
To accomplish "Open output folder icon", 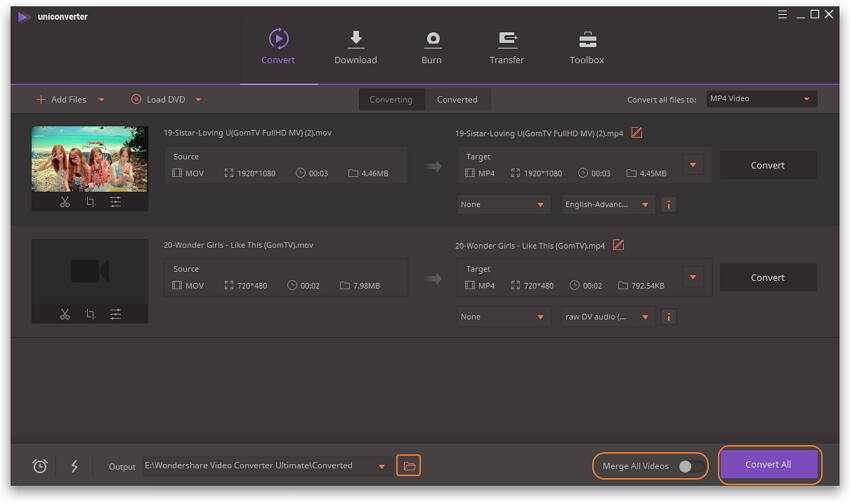I will click(408, 466).
